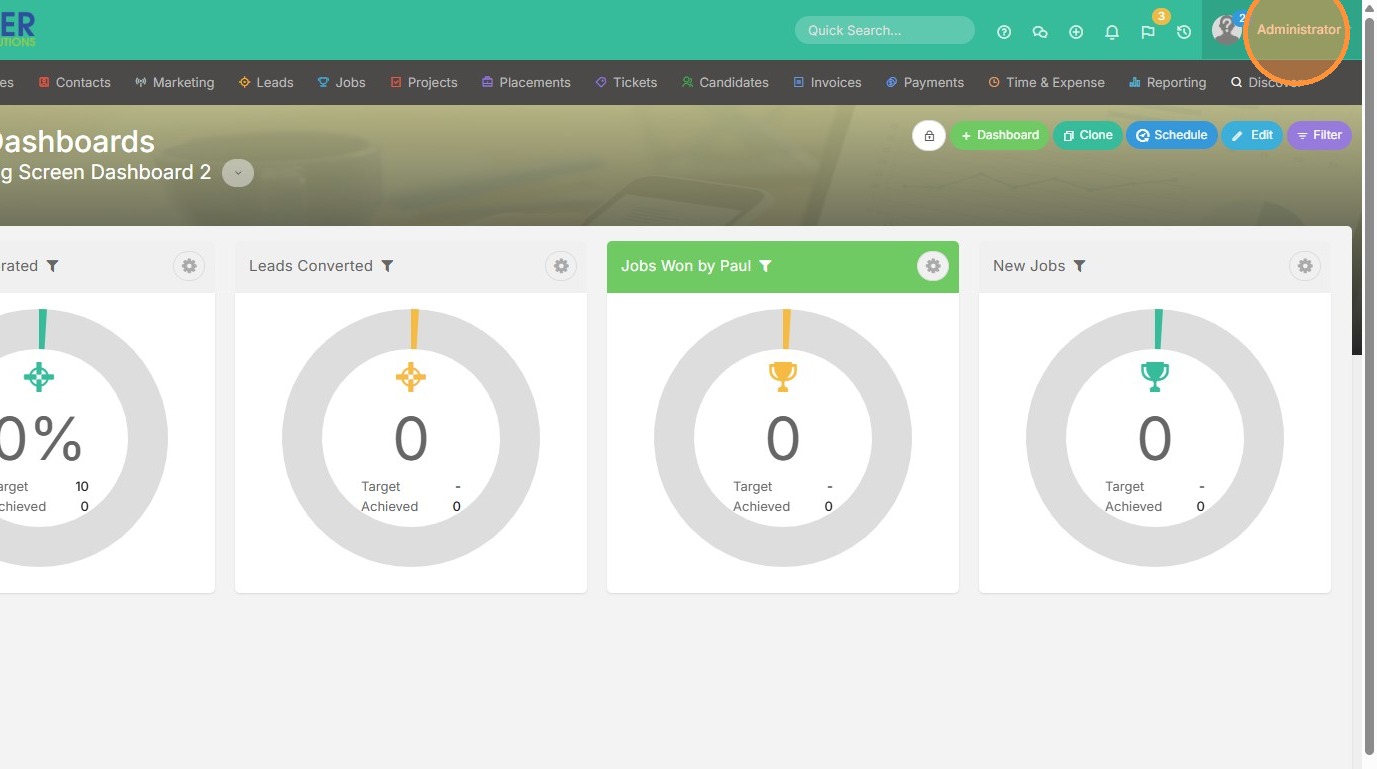
Task: Edit the dashboard with the Edit button
Action: pyautogui.click(x=1252, y=136)
